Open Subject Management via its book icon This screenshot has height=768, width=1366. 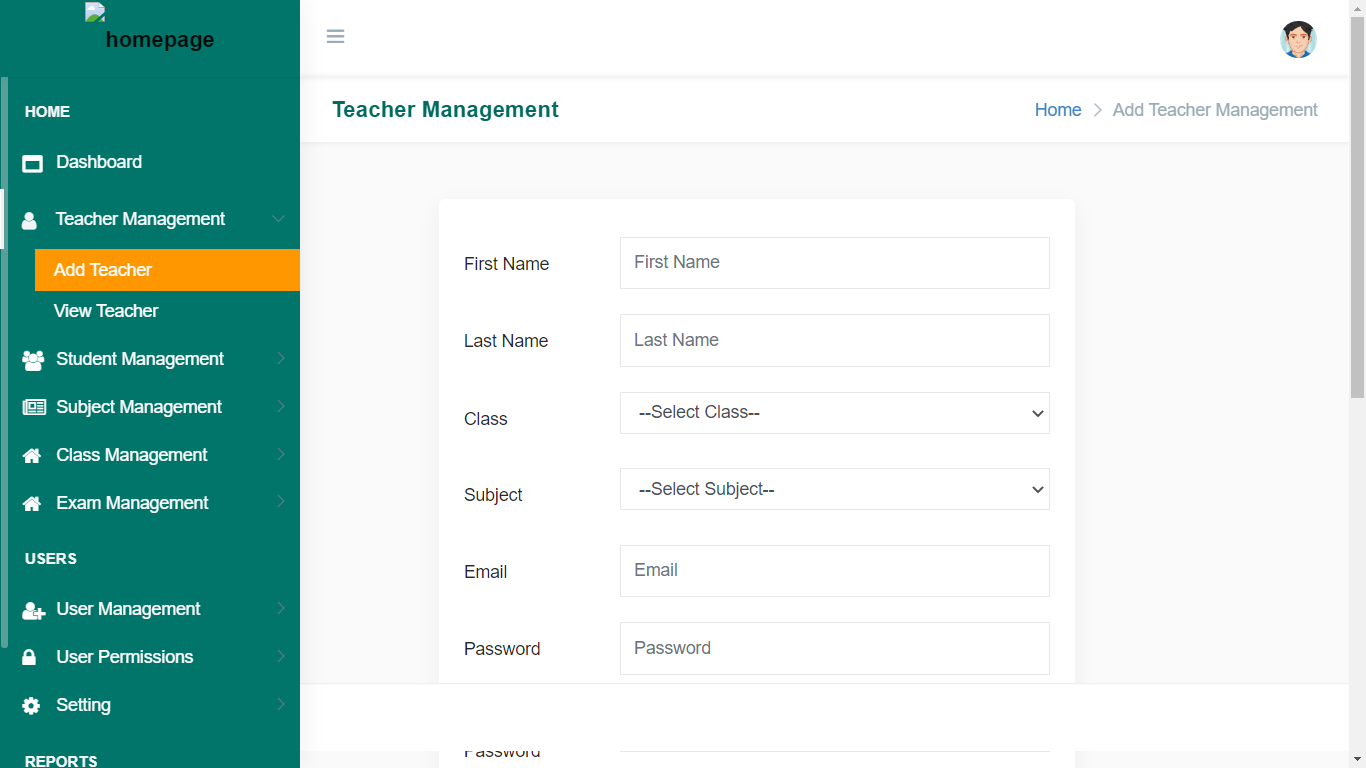pos(31,406)
